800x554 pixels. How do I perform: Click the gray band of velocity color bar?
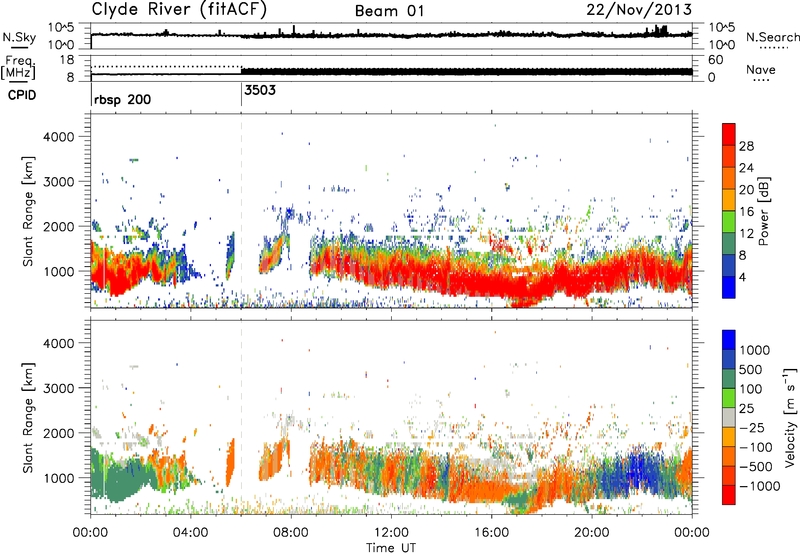click(x=729, y=417)
